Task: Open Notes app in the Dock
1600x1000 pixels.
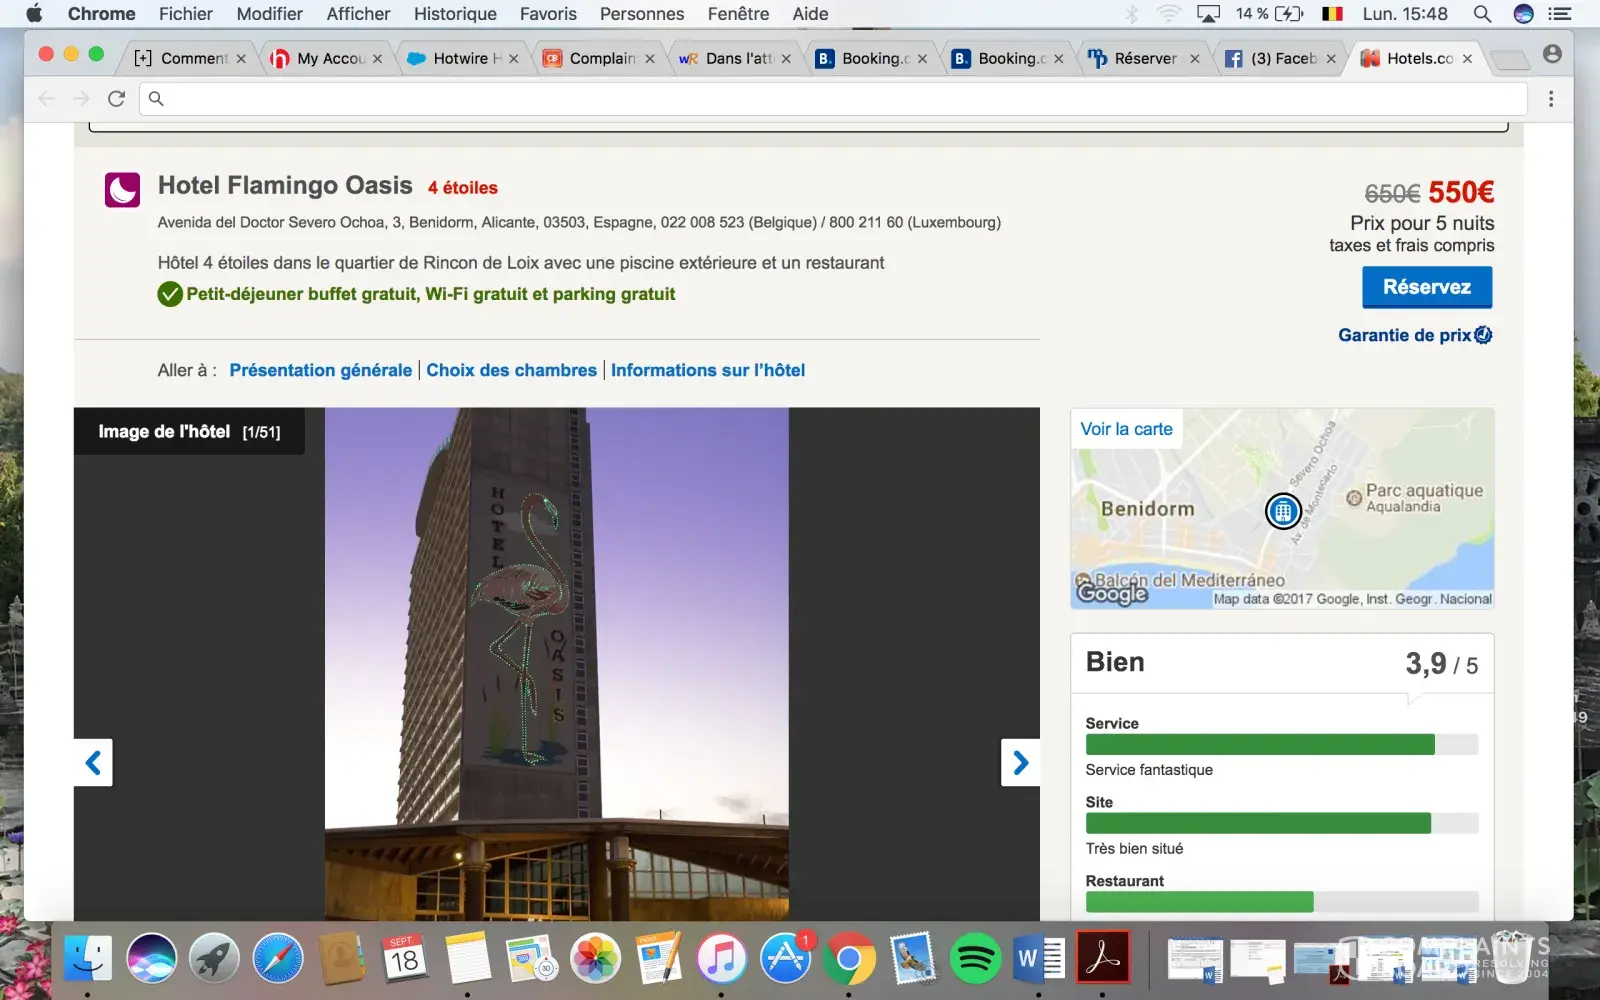Action: (x=467, y=959)
